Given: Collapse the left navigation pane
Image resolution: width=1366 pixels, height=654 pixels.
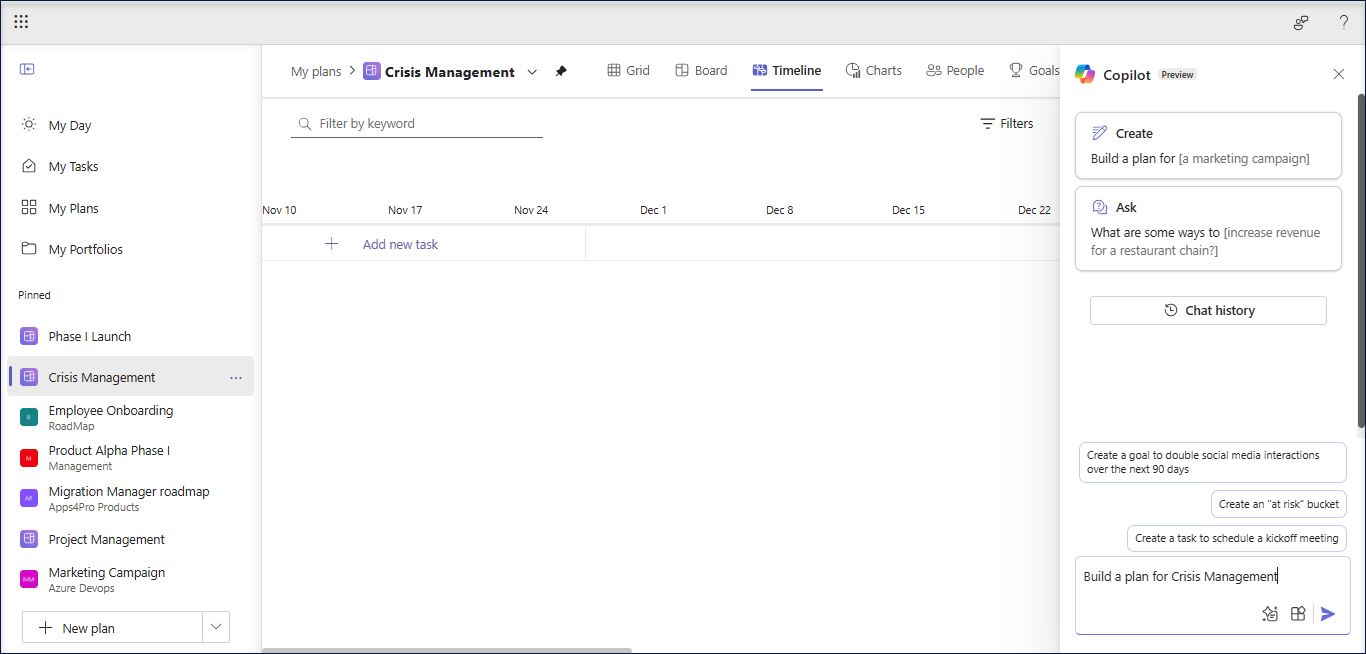Looking at the screenshot, I should pos(27,69).
